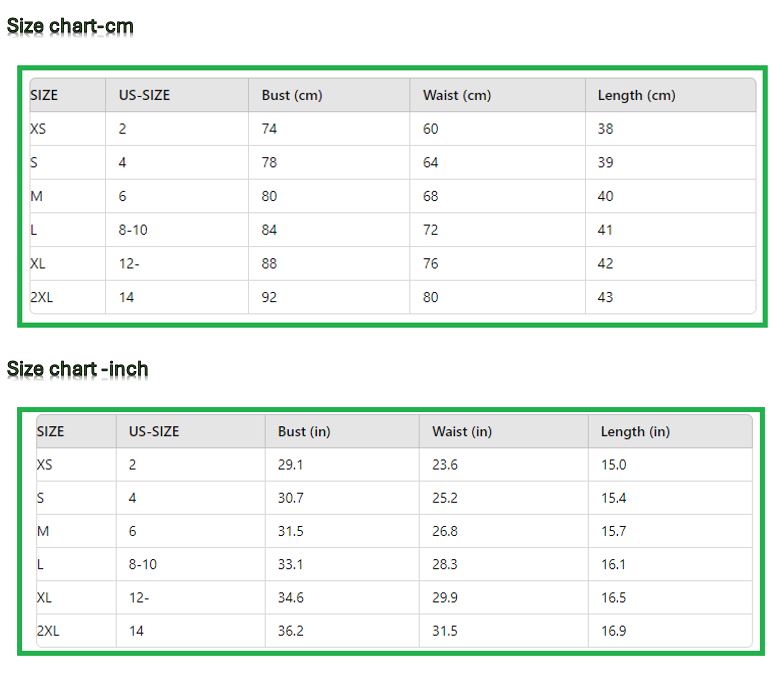Click the waist value 25.2 for size S
The image size is (776, 675).
click(x=445, y=498)
